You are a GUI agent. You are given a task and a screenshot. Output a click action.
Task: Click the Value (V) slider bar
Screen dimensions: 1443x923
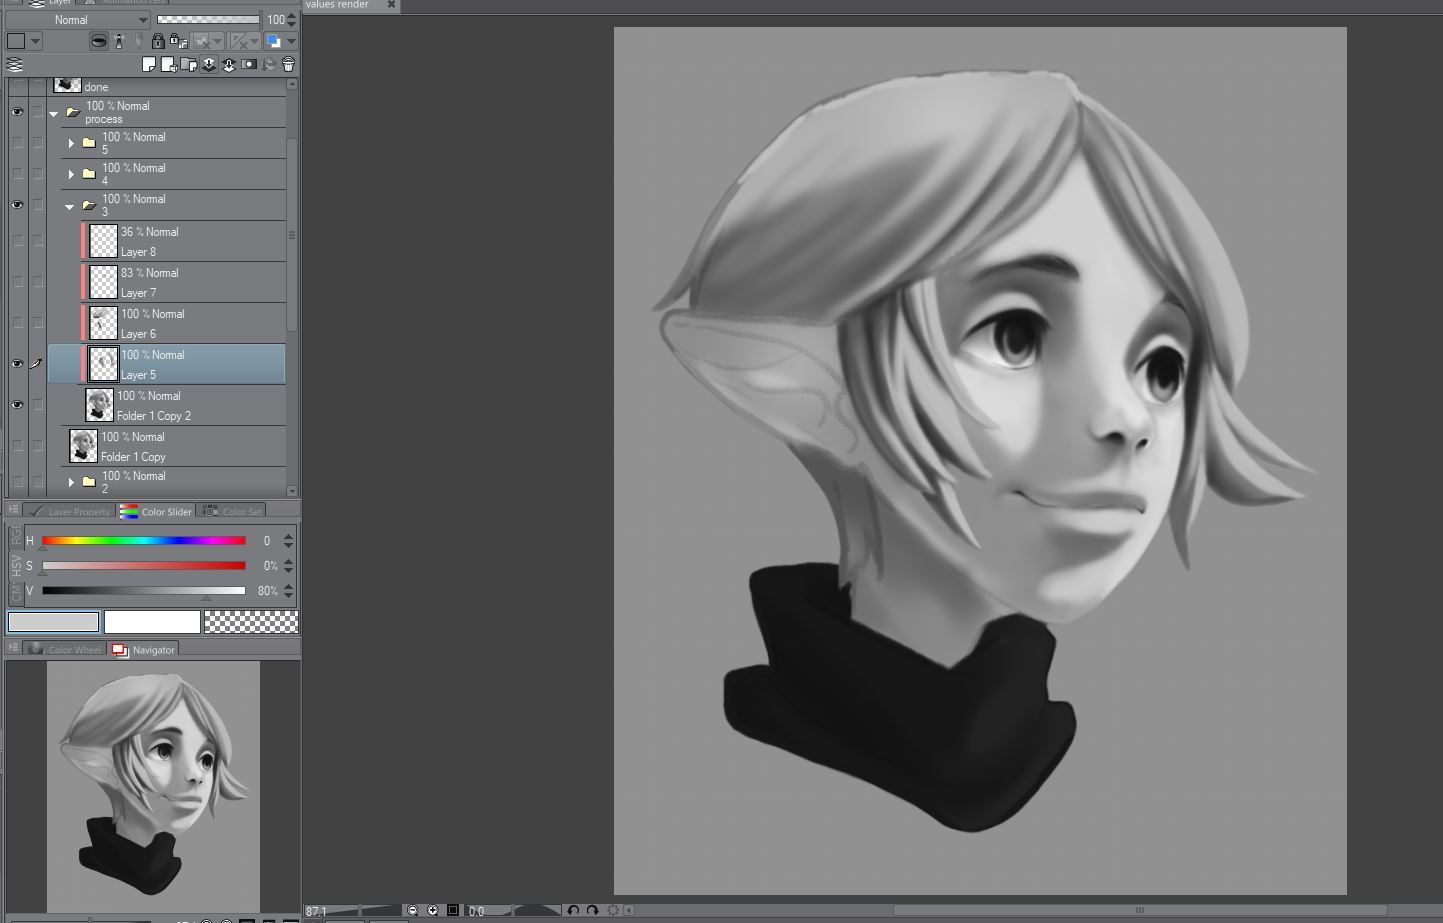[144, 590]
